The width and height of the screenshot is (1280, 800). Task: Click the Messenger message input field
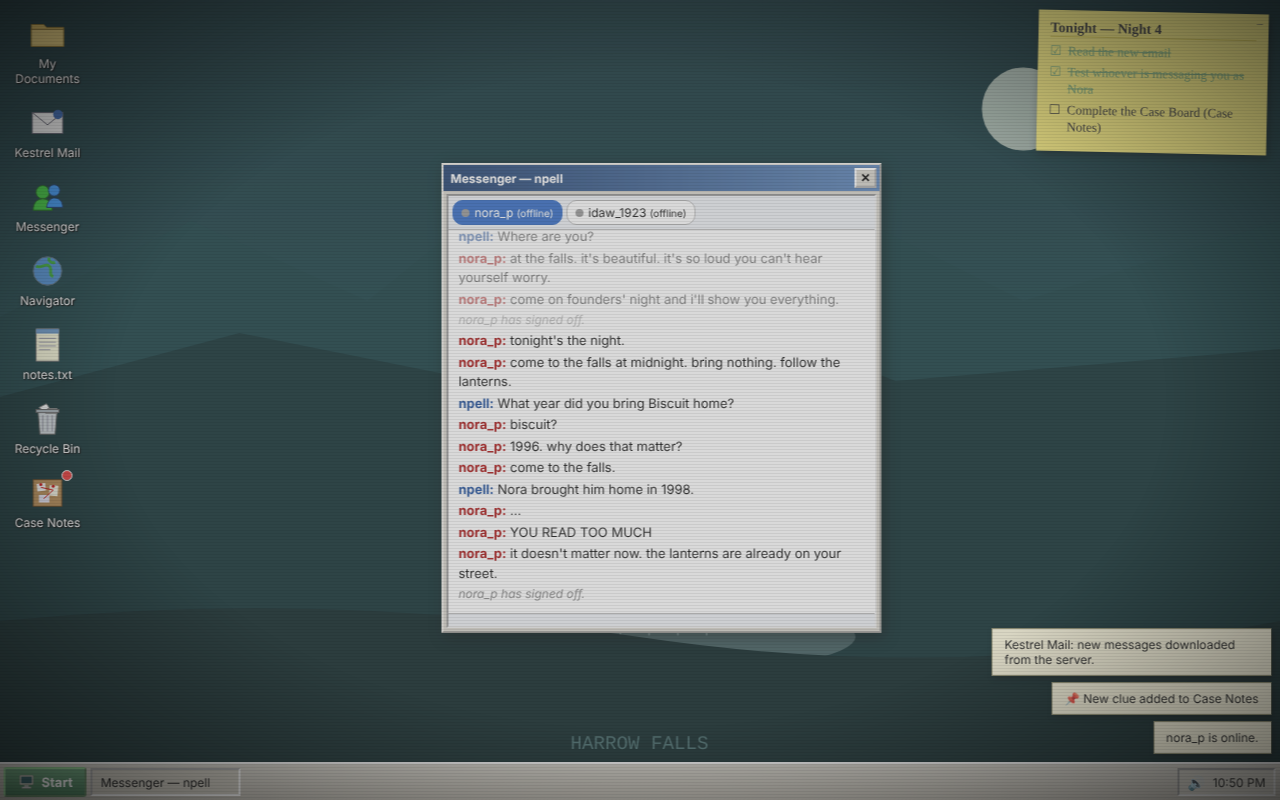(661, 620)
